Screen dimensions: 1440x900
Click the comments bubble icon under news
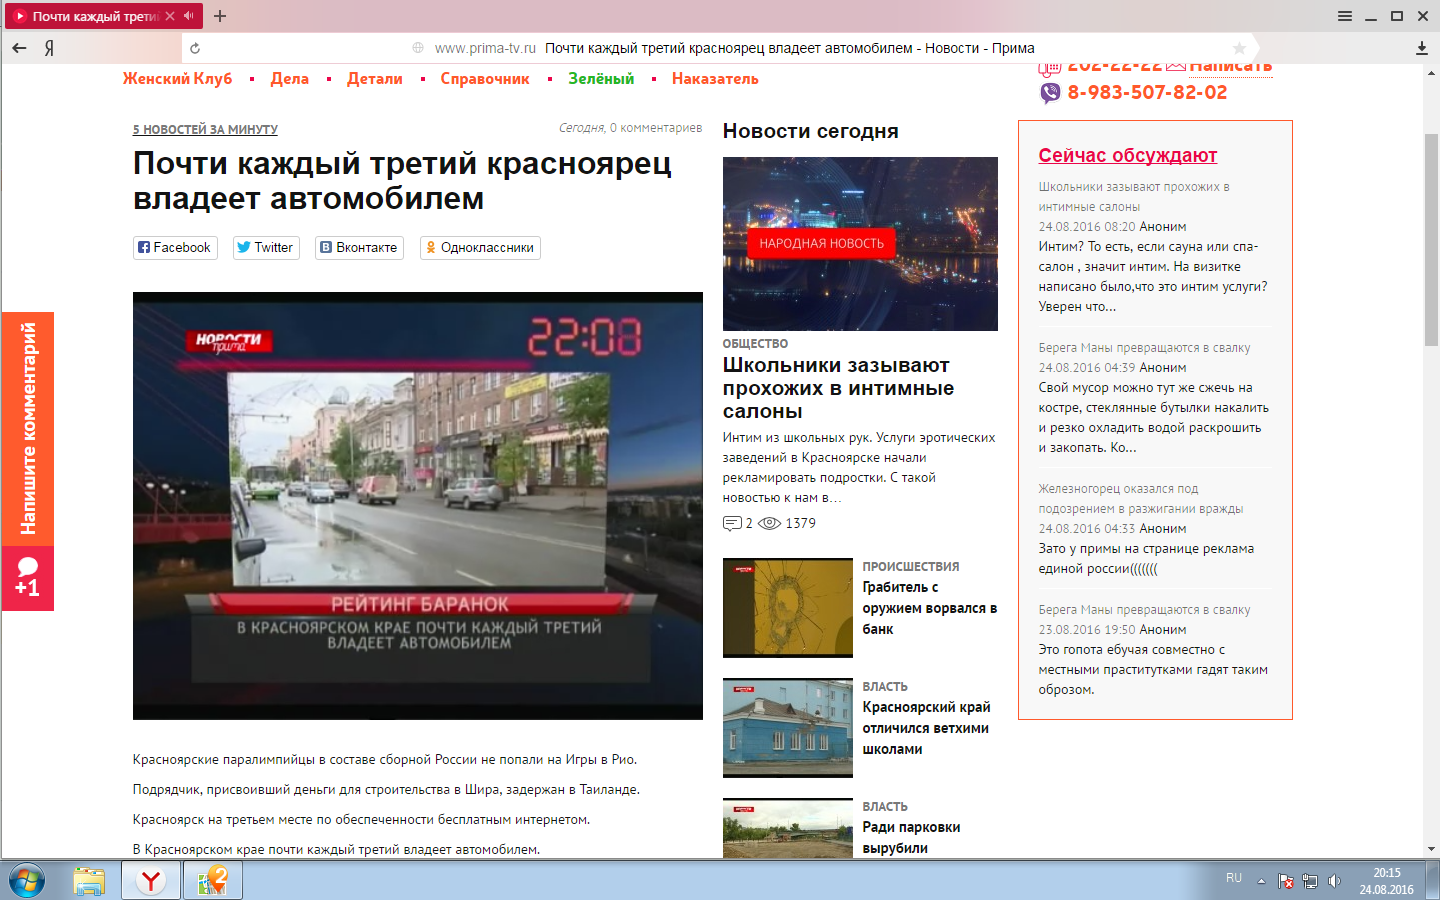732,523
